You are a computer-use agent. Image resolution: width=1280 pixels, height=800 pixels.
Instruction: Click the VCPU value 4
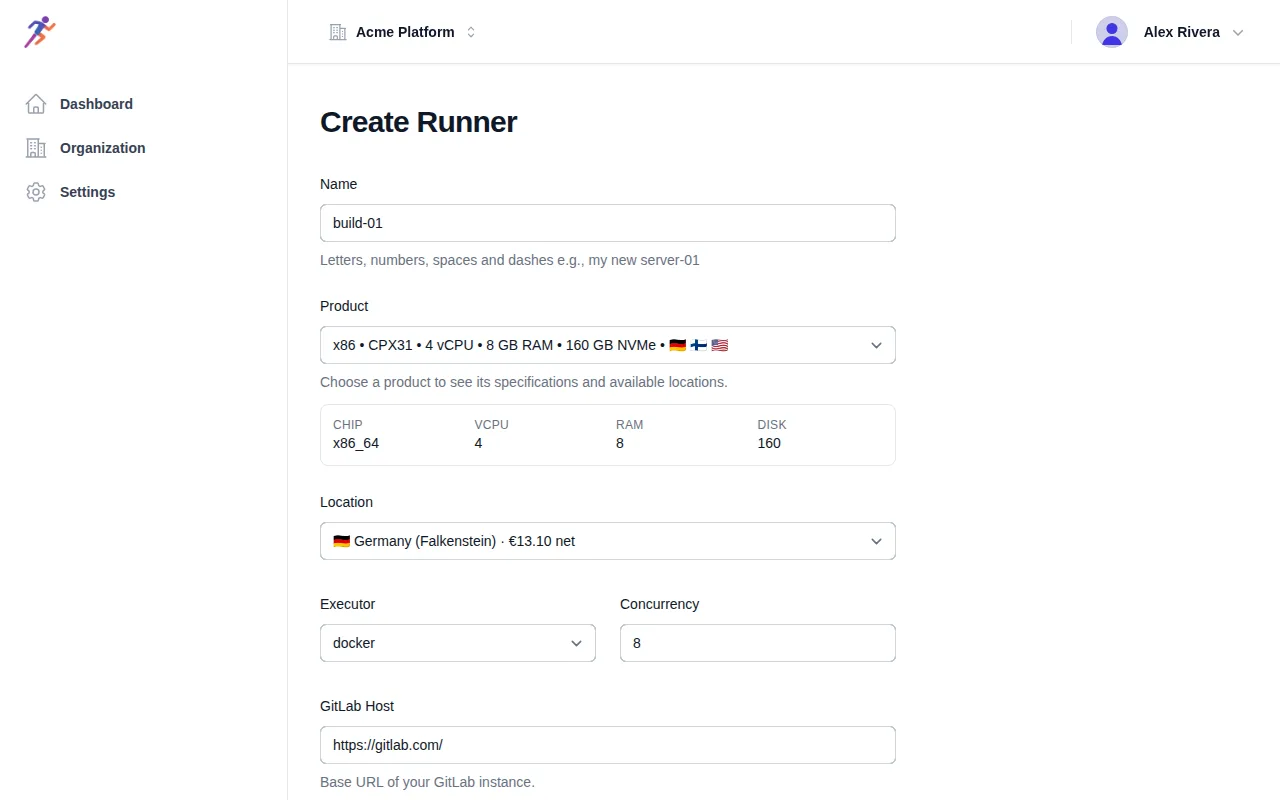478,443
